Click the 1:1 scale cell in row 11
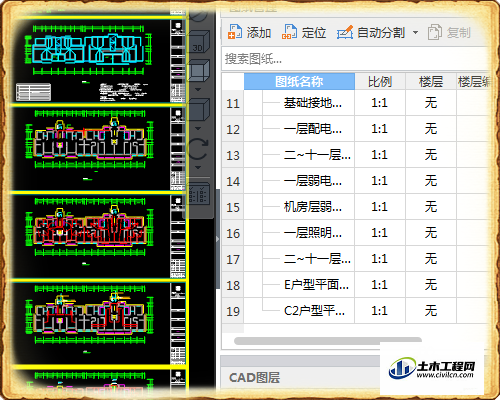This screenshot has height=400, width=500. tap(380, 103)
